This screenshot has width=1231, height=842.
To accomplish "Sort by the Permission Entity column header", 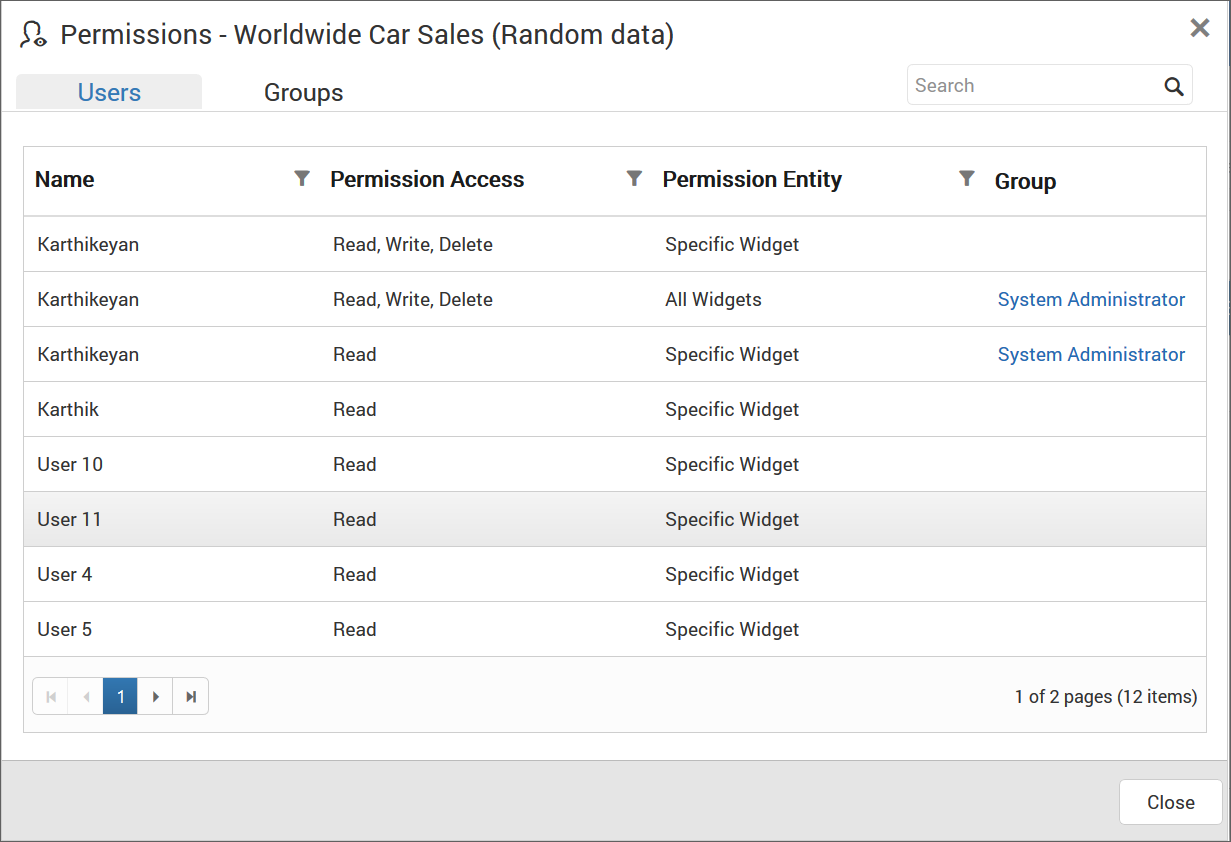I will point(752,180).
